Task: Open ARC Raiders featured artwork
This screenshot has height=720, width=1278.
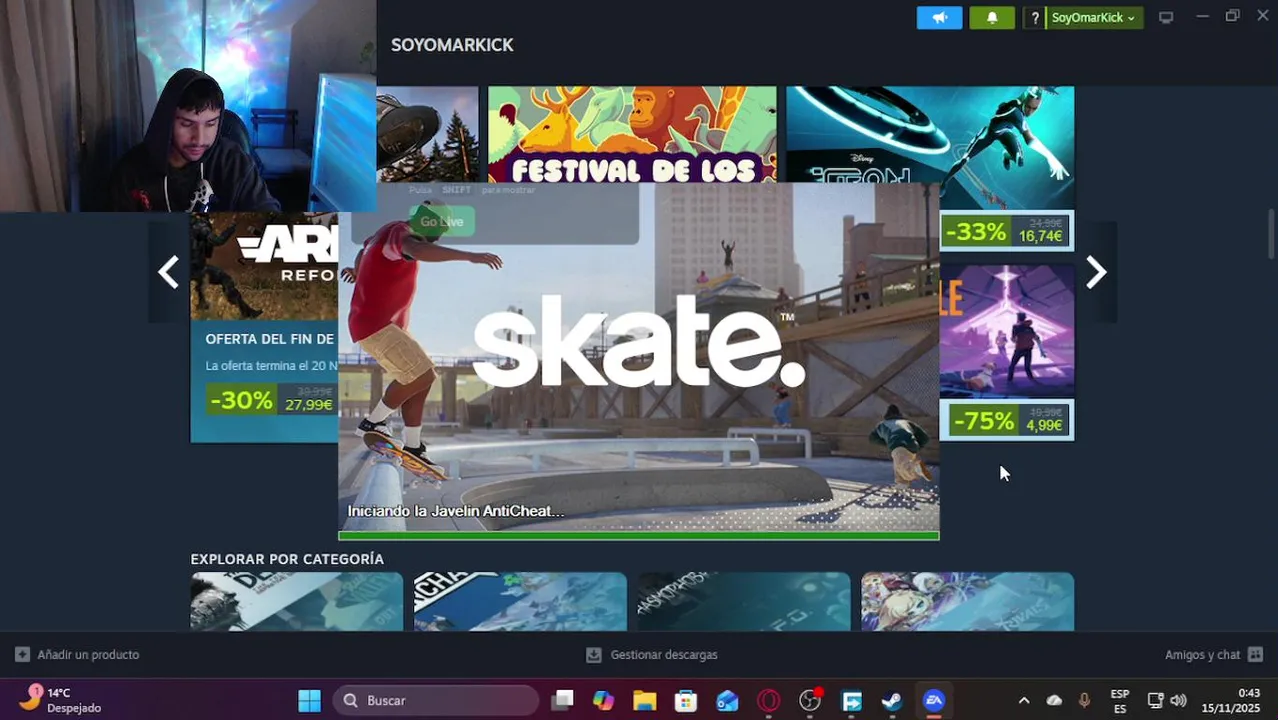Action: pyautogui.click(x=264, y=266)
